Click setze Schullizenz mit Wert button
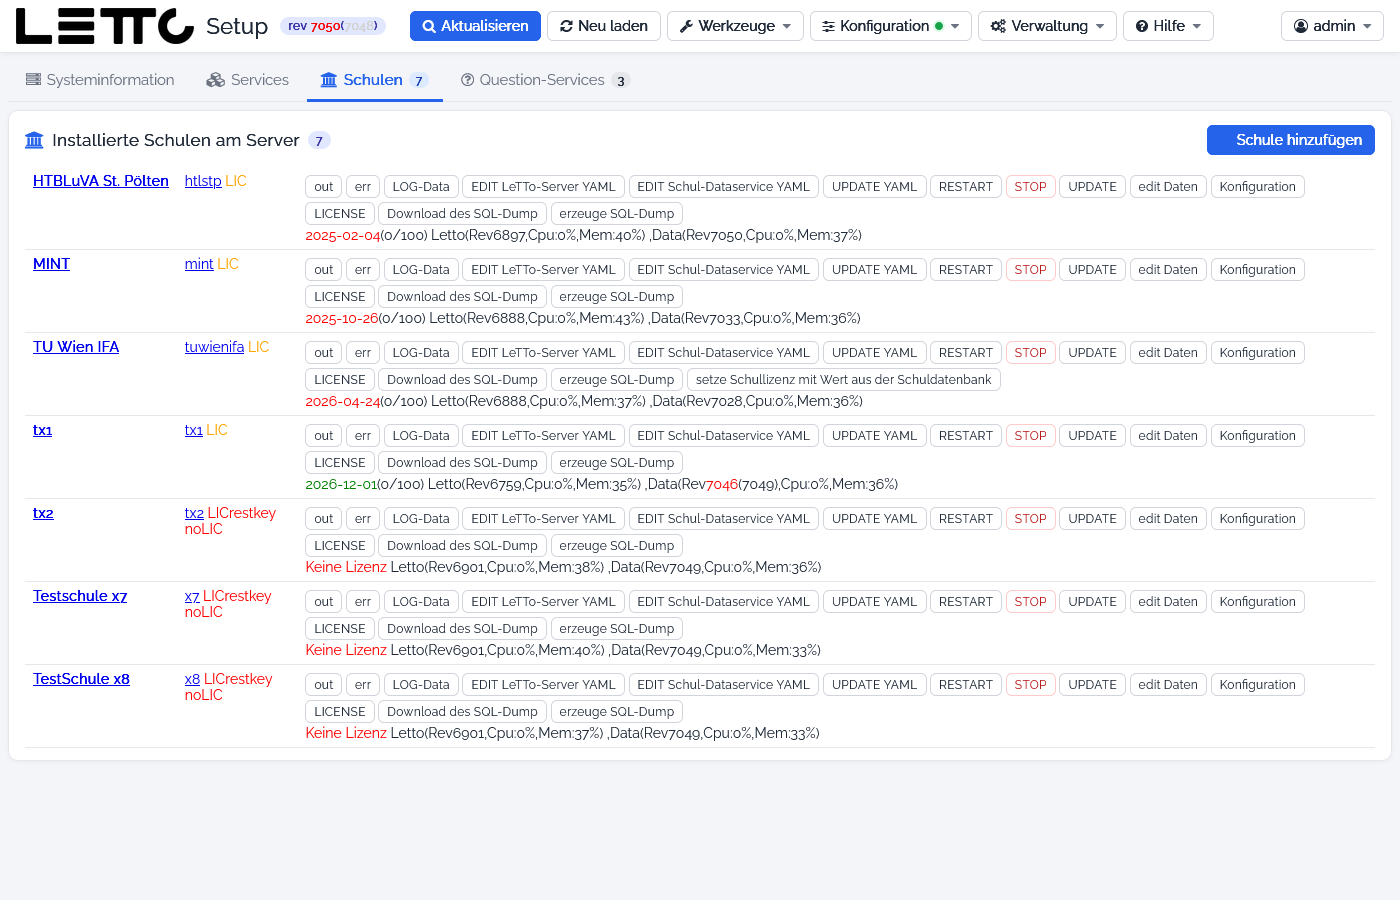Viewport: 1400px width, 900px height. tap(843, 380)
